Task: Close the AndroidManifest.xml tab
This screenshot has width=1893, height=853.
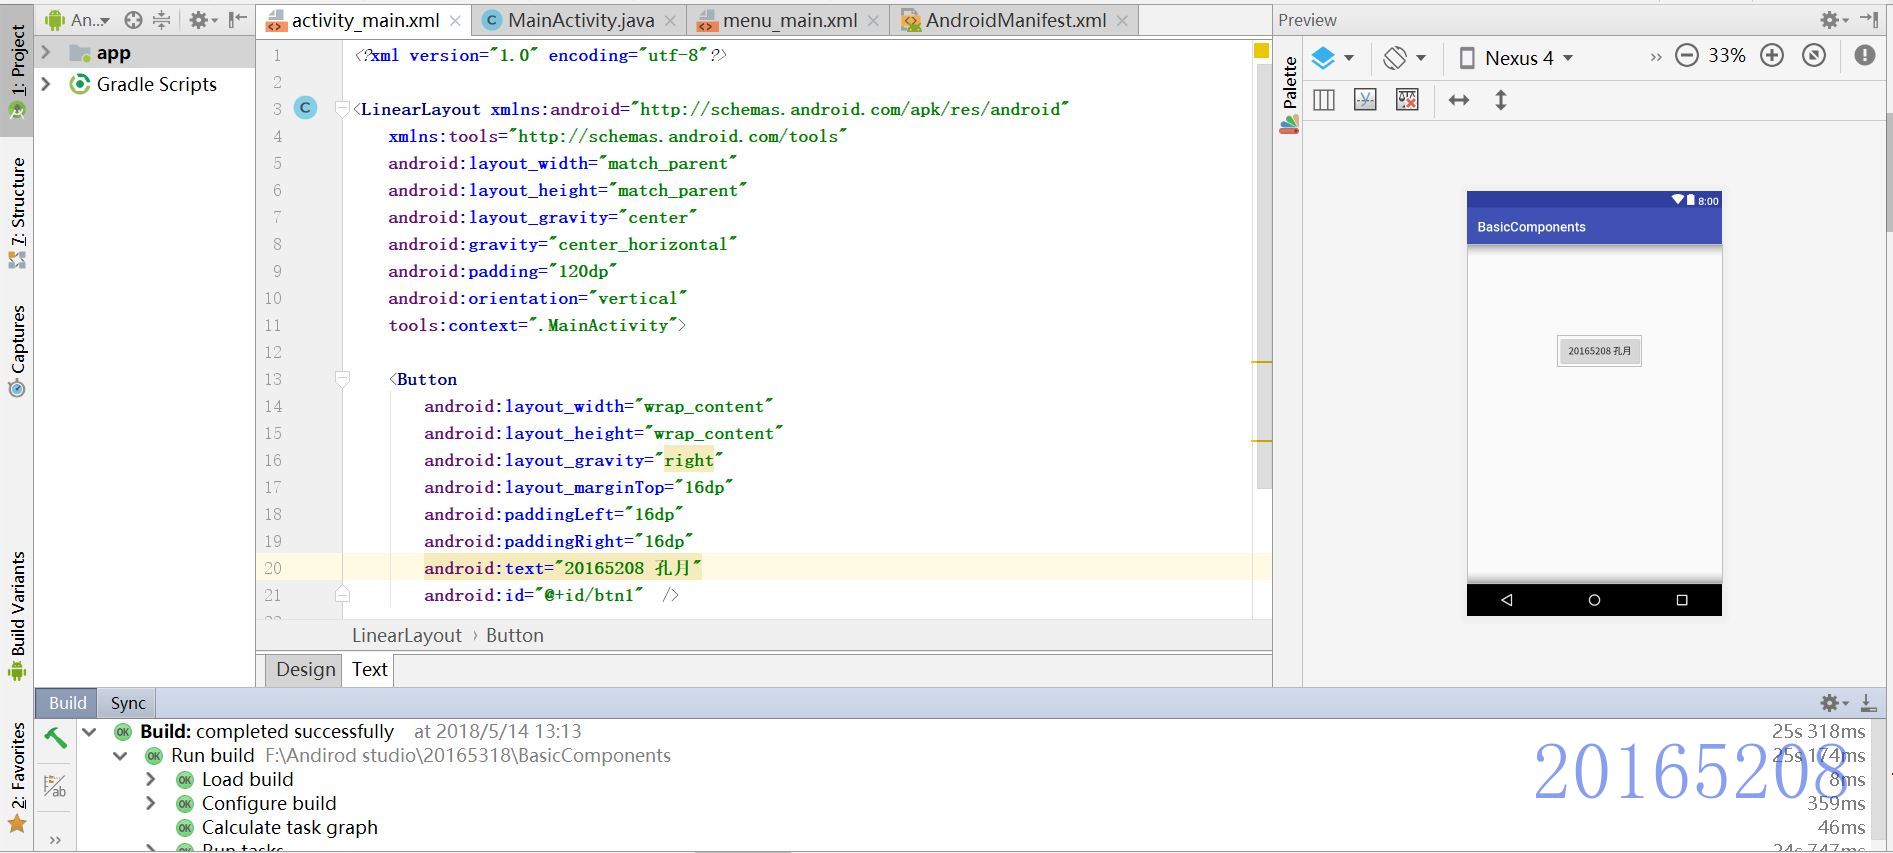Action: [1122, 20]
